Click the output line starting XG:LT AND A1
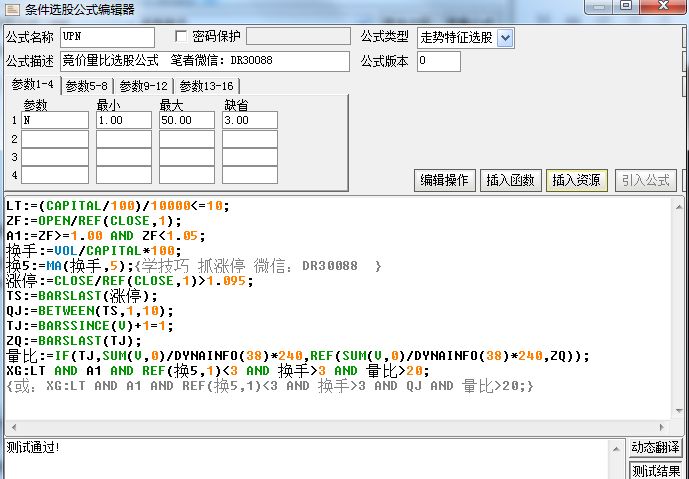Viewport: 689px width, 479px height. point(218,371)
